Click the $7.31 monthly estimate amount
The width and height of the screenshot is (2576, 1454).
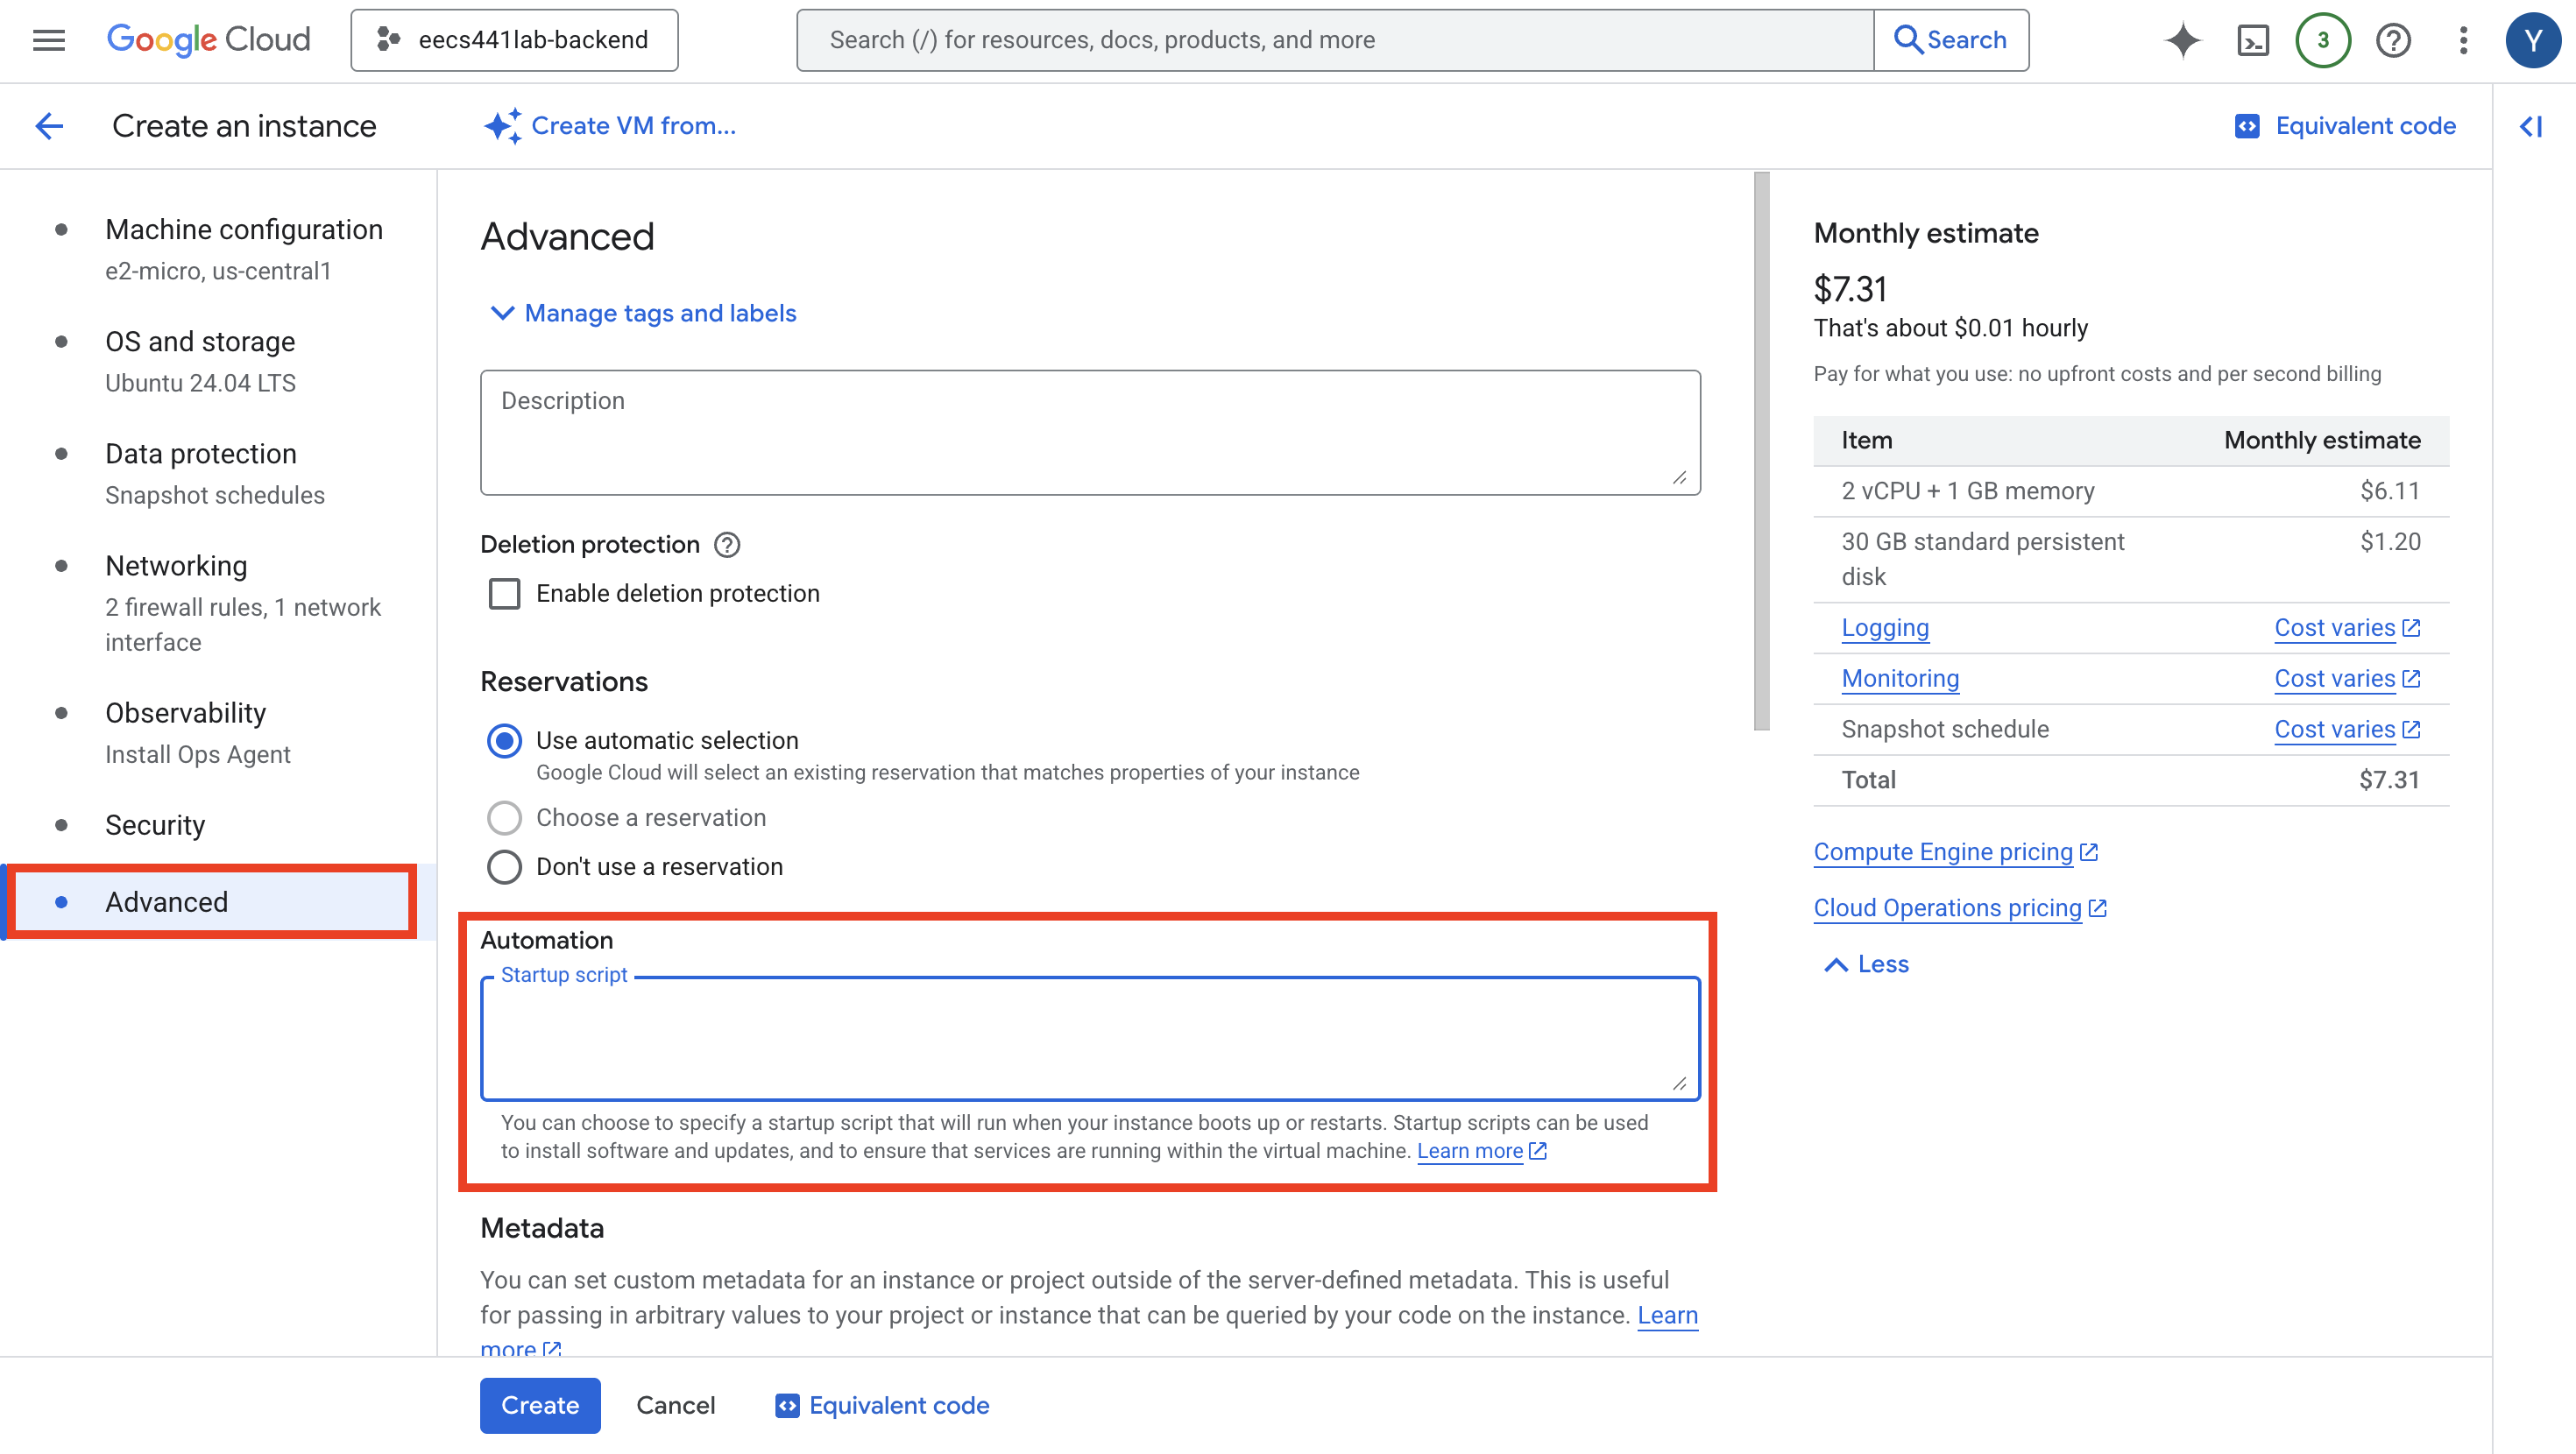point(1850,289)
